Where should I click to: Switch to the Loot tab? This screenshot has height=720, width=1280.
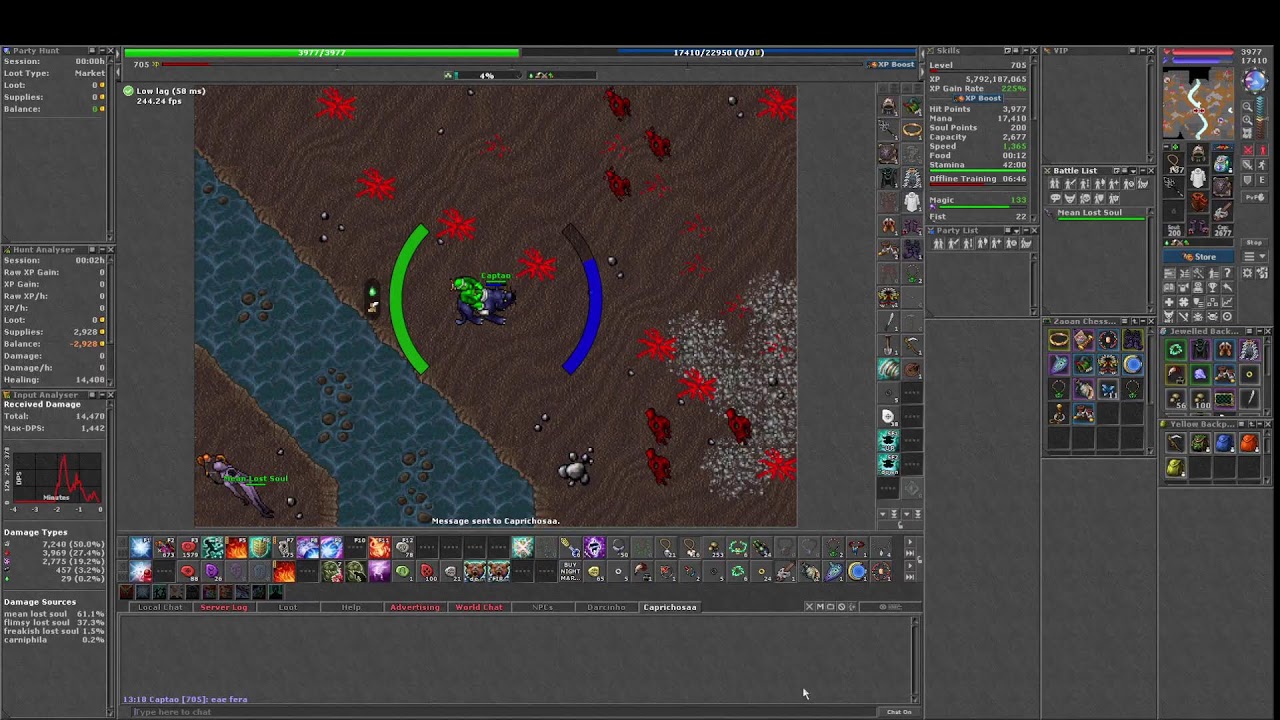[x=287, y=607]
